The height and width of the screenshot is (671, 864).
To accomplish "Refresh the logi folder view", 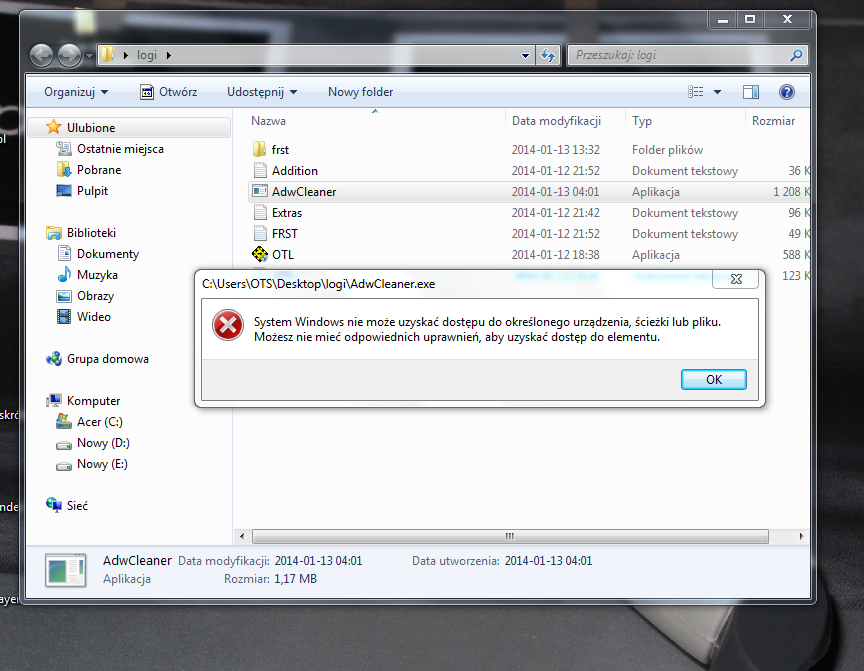I will [x=548, y=55].
